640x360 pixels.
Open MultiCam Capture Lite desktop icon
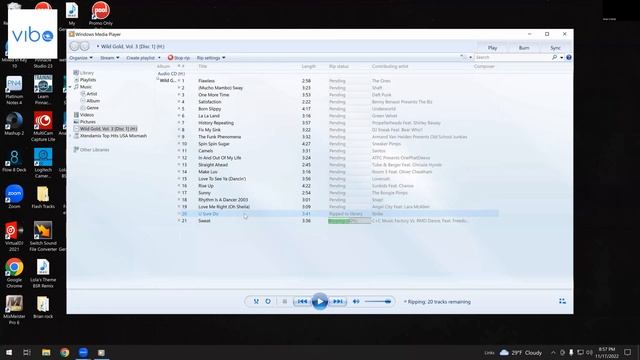tap(43, 127)
